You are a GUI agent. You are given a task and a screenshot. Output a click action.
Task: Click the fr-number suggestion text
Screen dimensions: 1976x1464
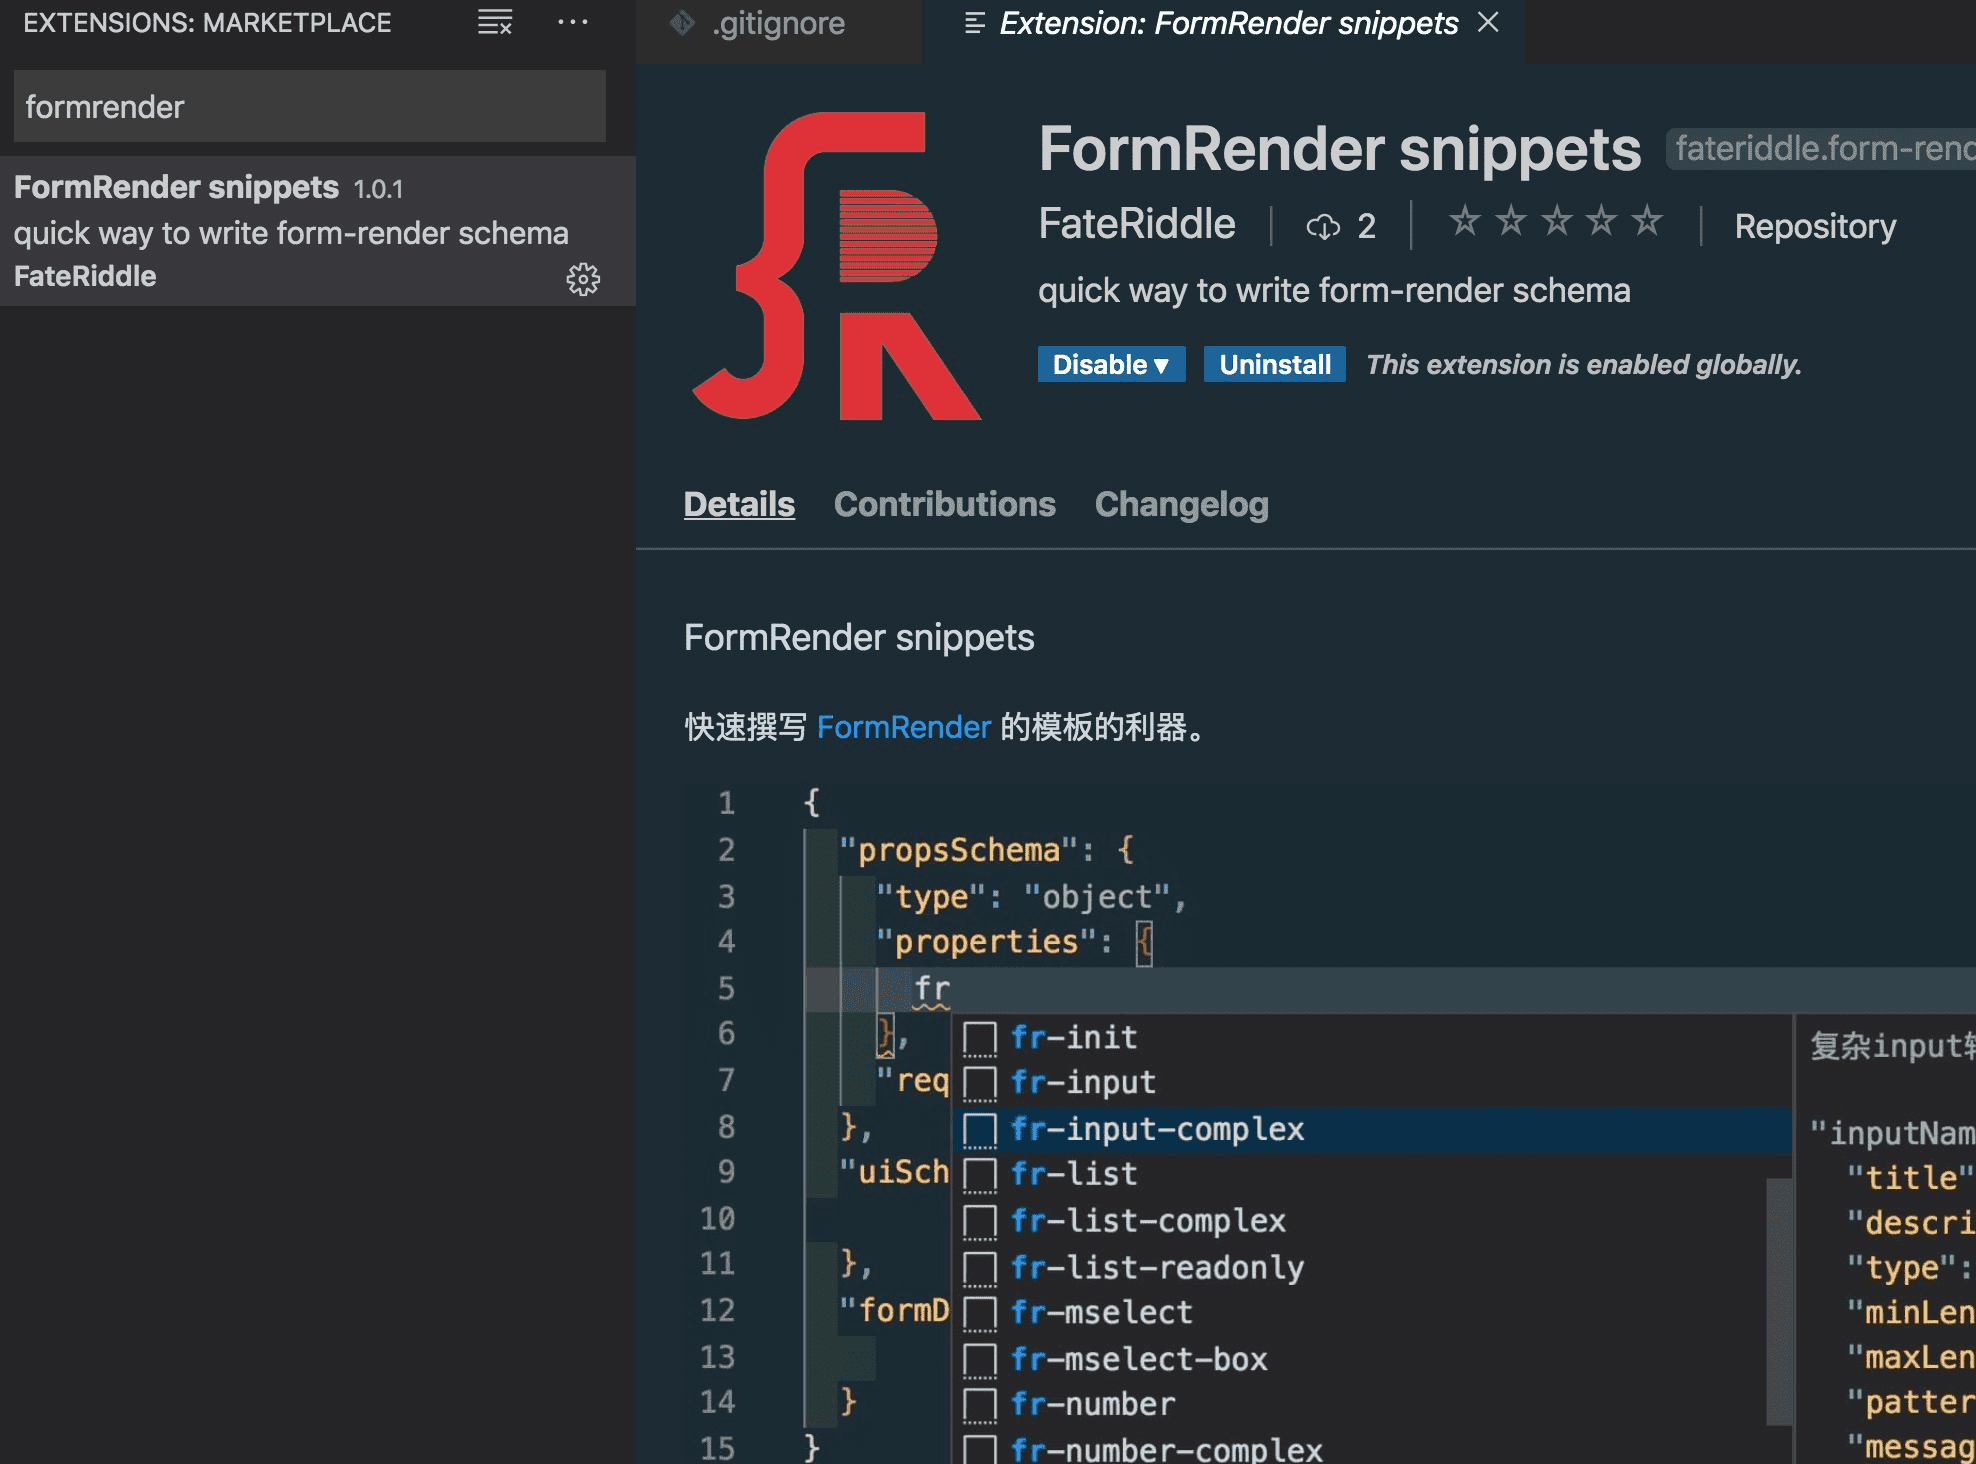pos(1093,1404)
